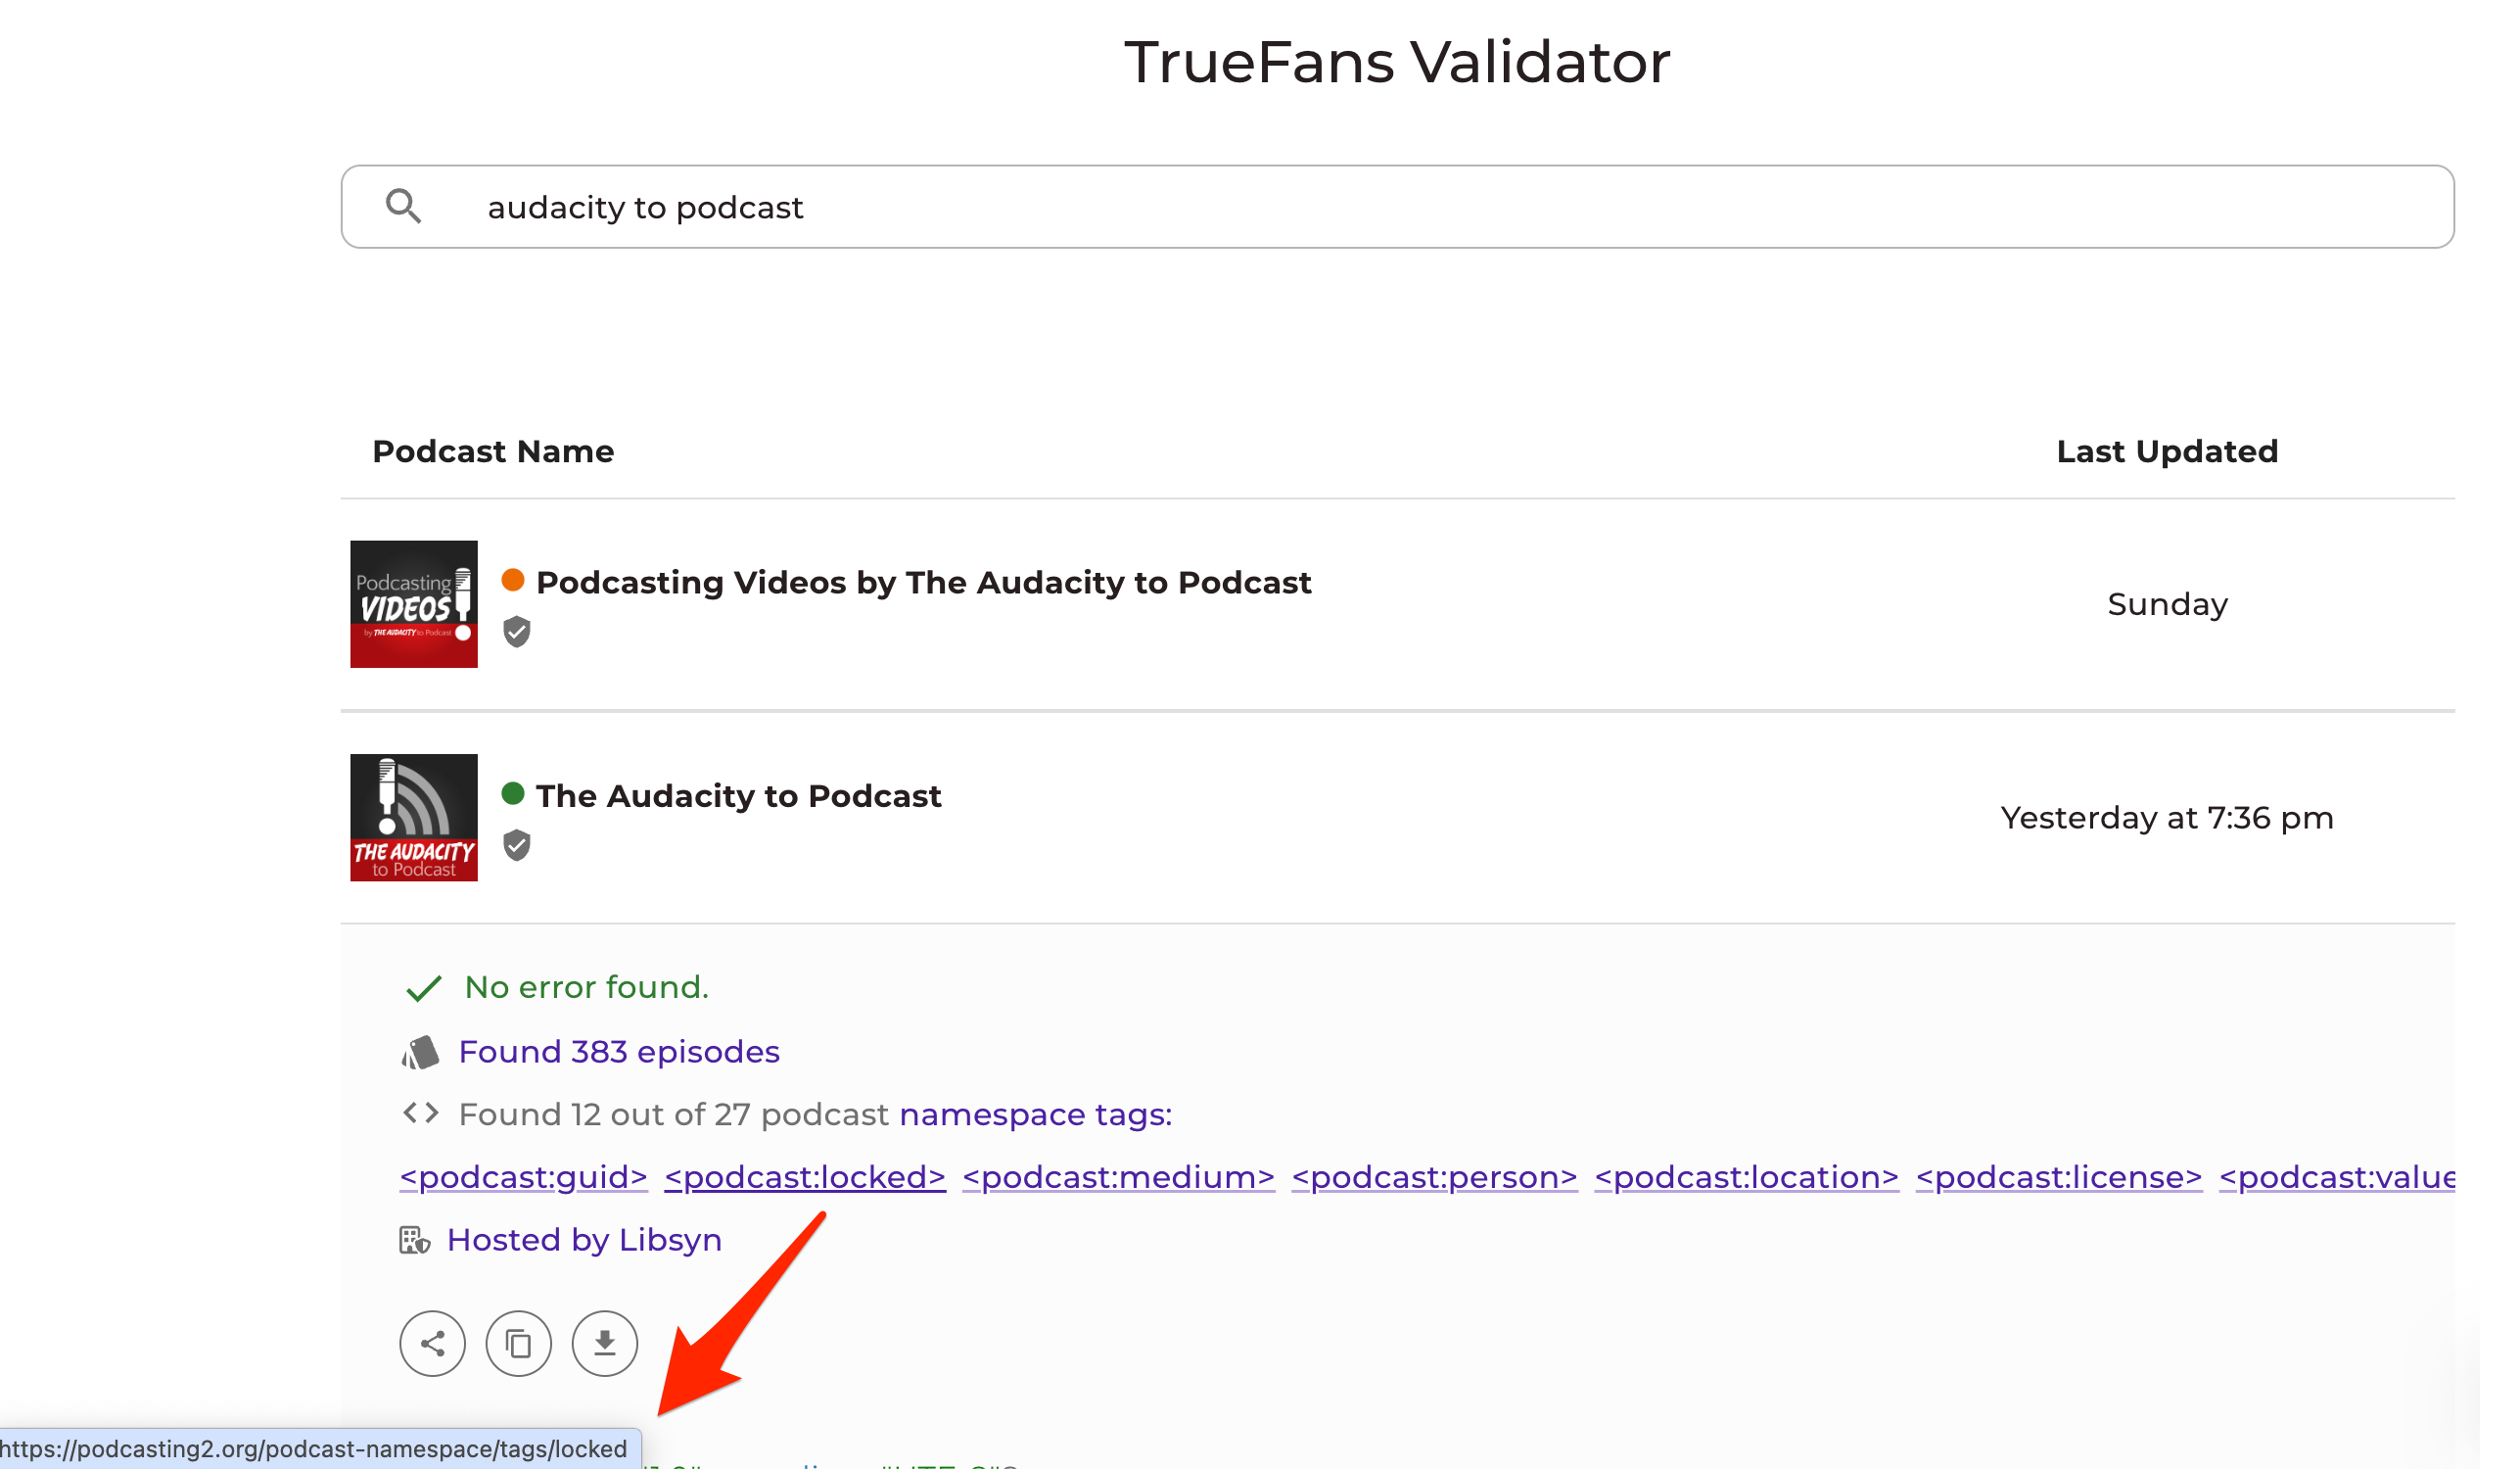
Task: Click Found 383 episodes link
Action: click(x=618, y=1052)
